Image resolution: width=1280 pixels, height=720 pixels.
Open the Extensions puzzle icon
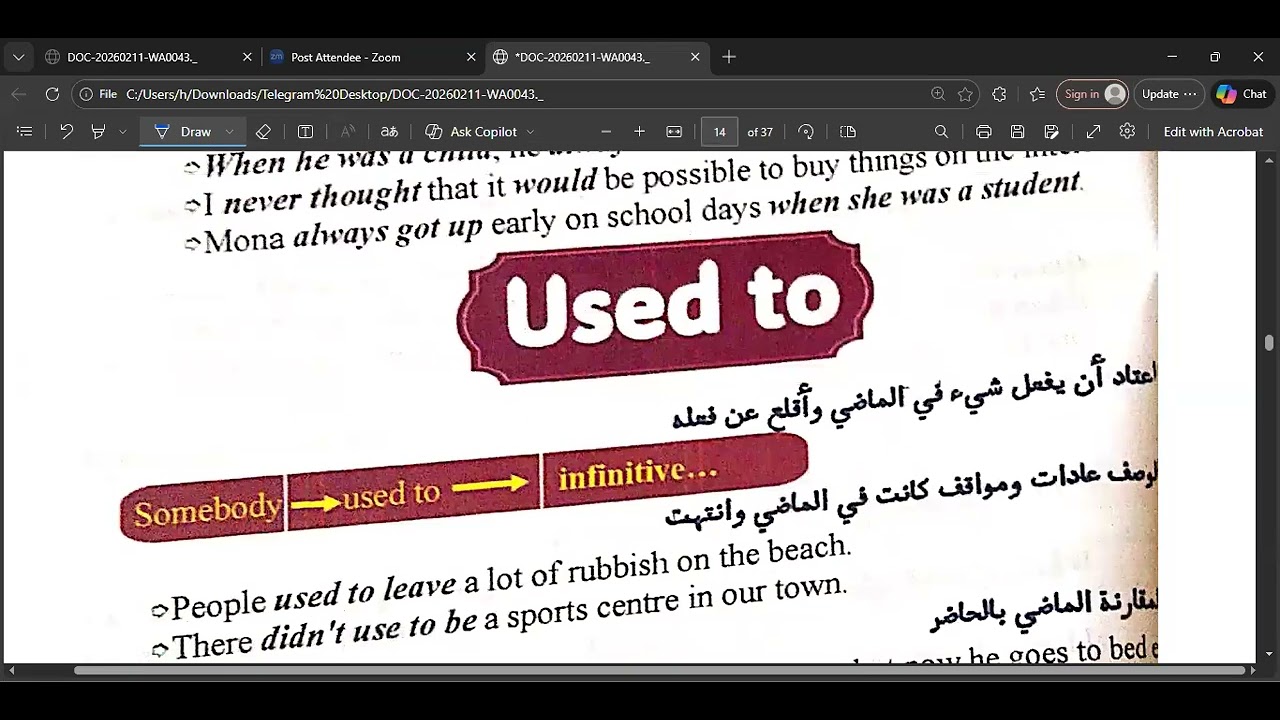[x=999, y=94]
